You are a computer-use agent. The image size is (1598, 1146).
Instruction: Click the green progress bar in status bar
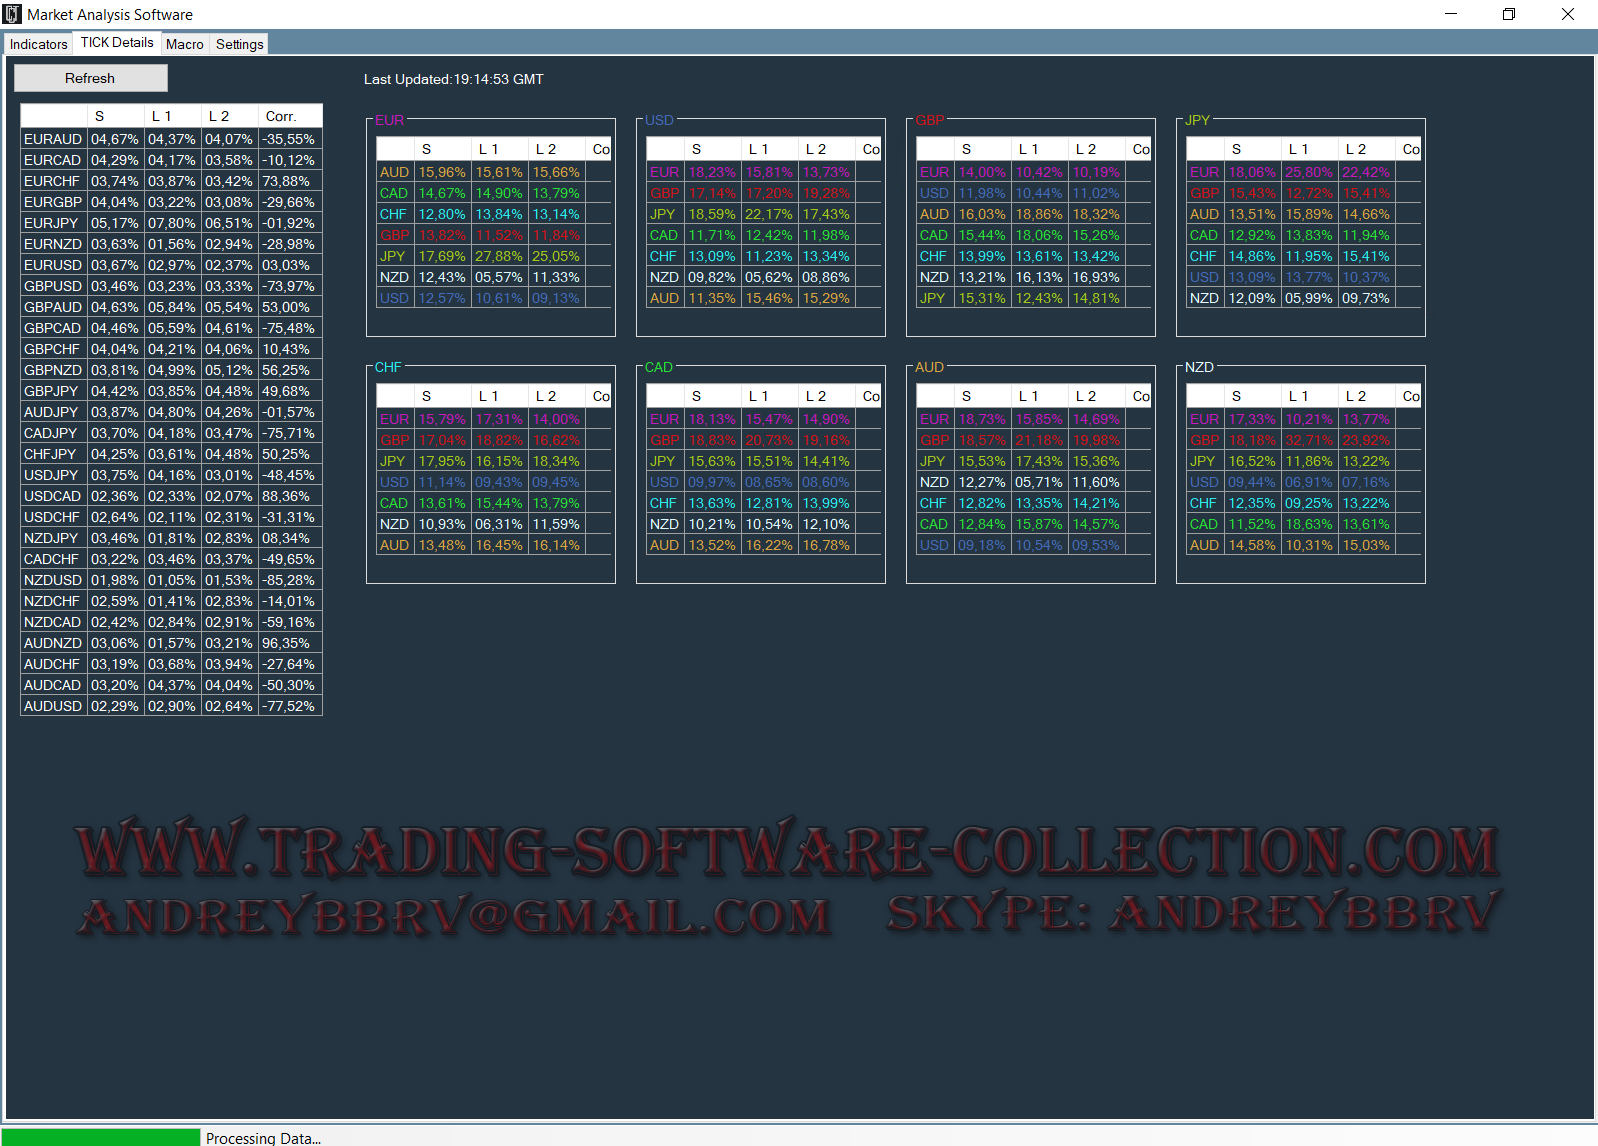pos(100,1137)
